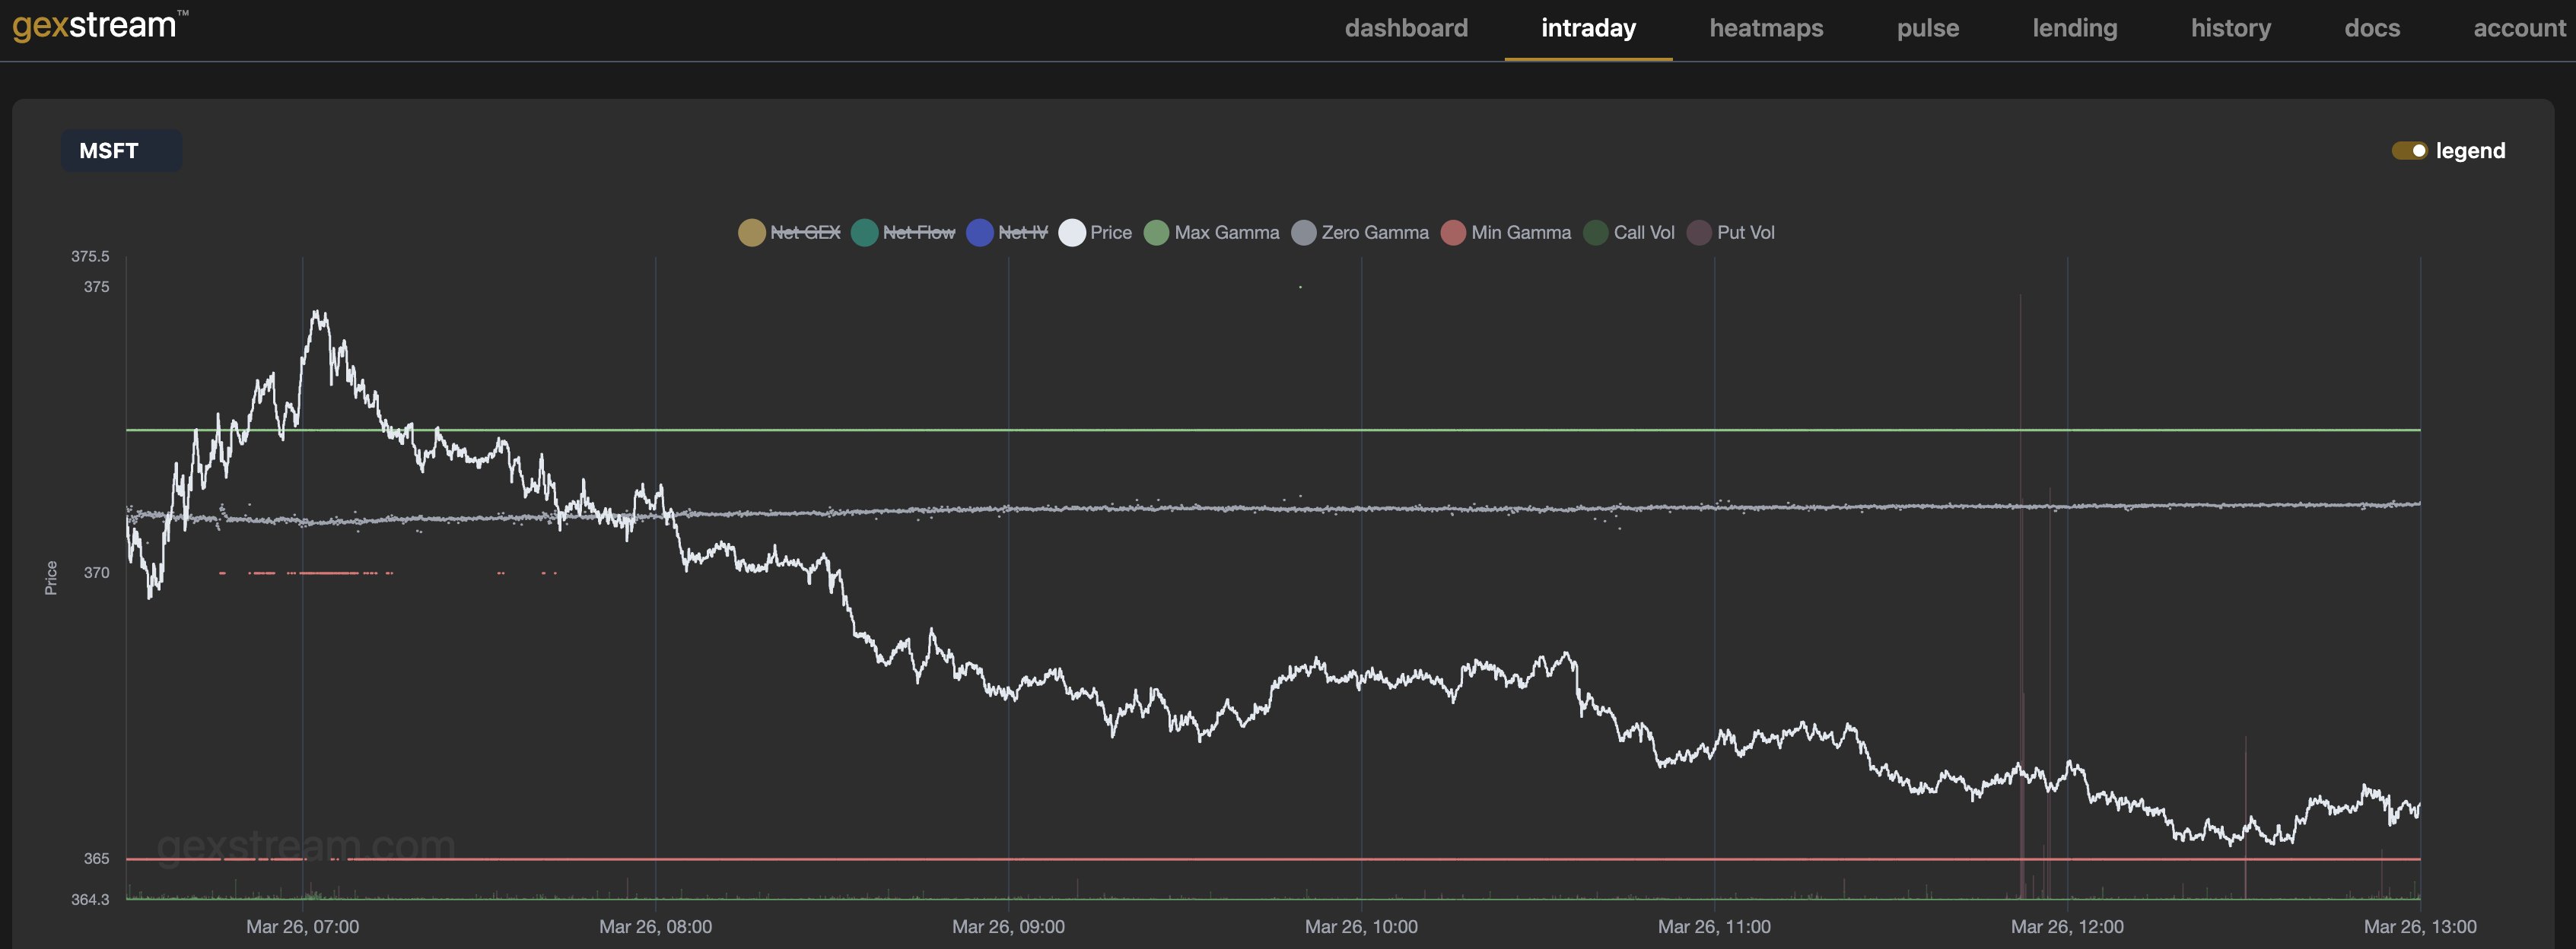Switch to the heatmaps tab

click(1766, 28)
